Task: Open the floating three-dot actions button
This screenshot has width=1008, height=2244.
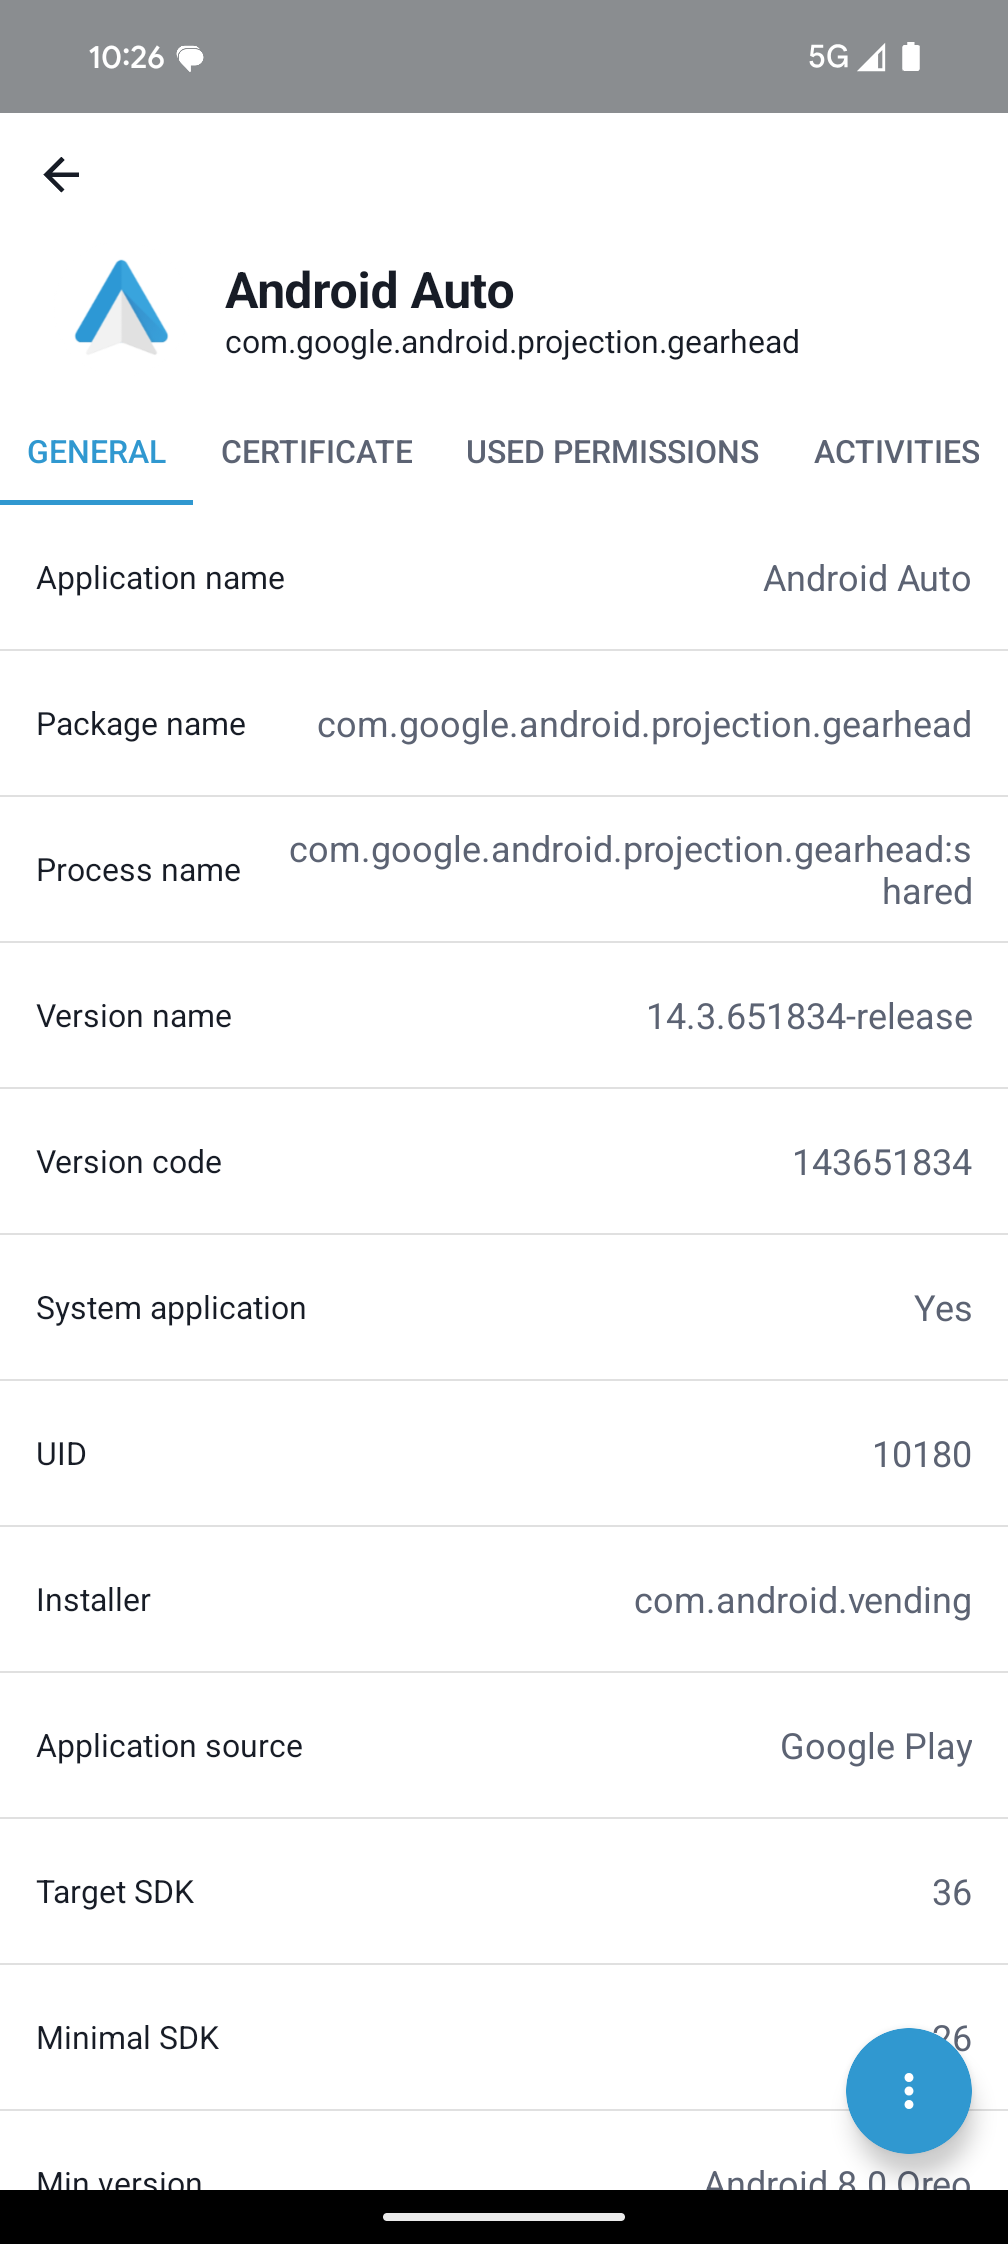Action: [908, 2090]
